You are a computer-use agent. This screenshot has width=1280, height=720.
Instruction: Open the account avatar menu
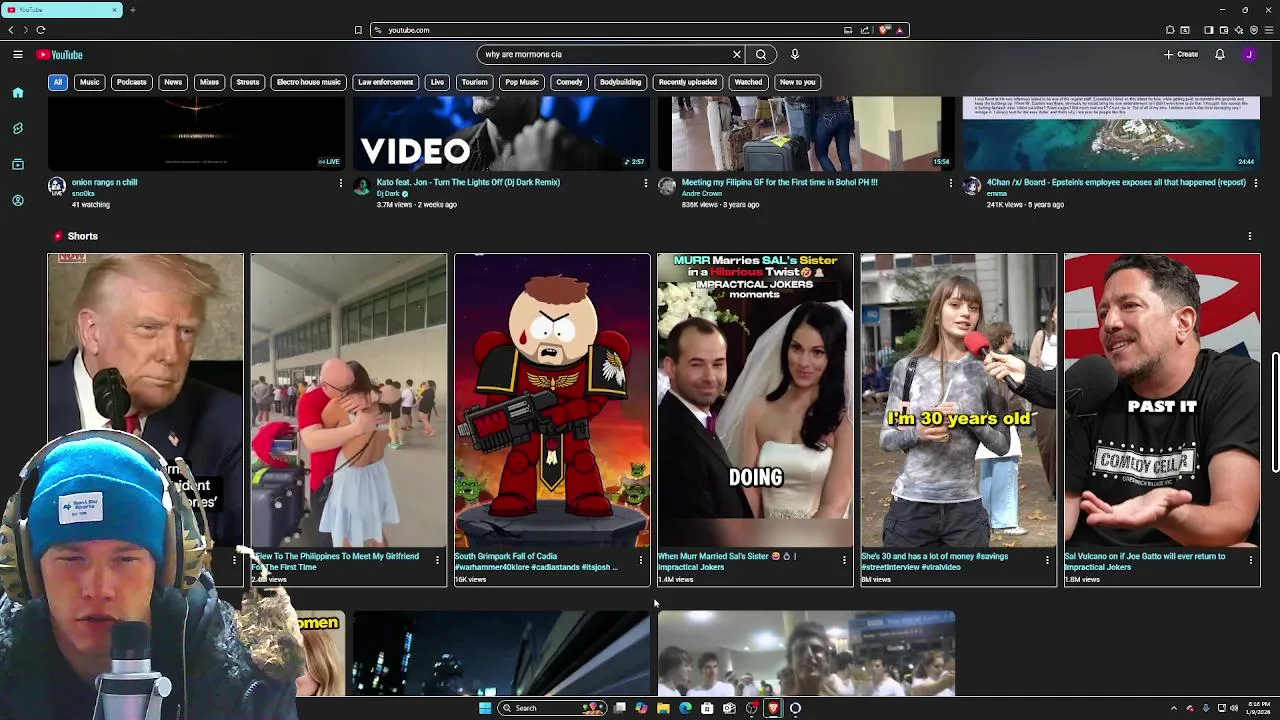[1249, 55]
